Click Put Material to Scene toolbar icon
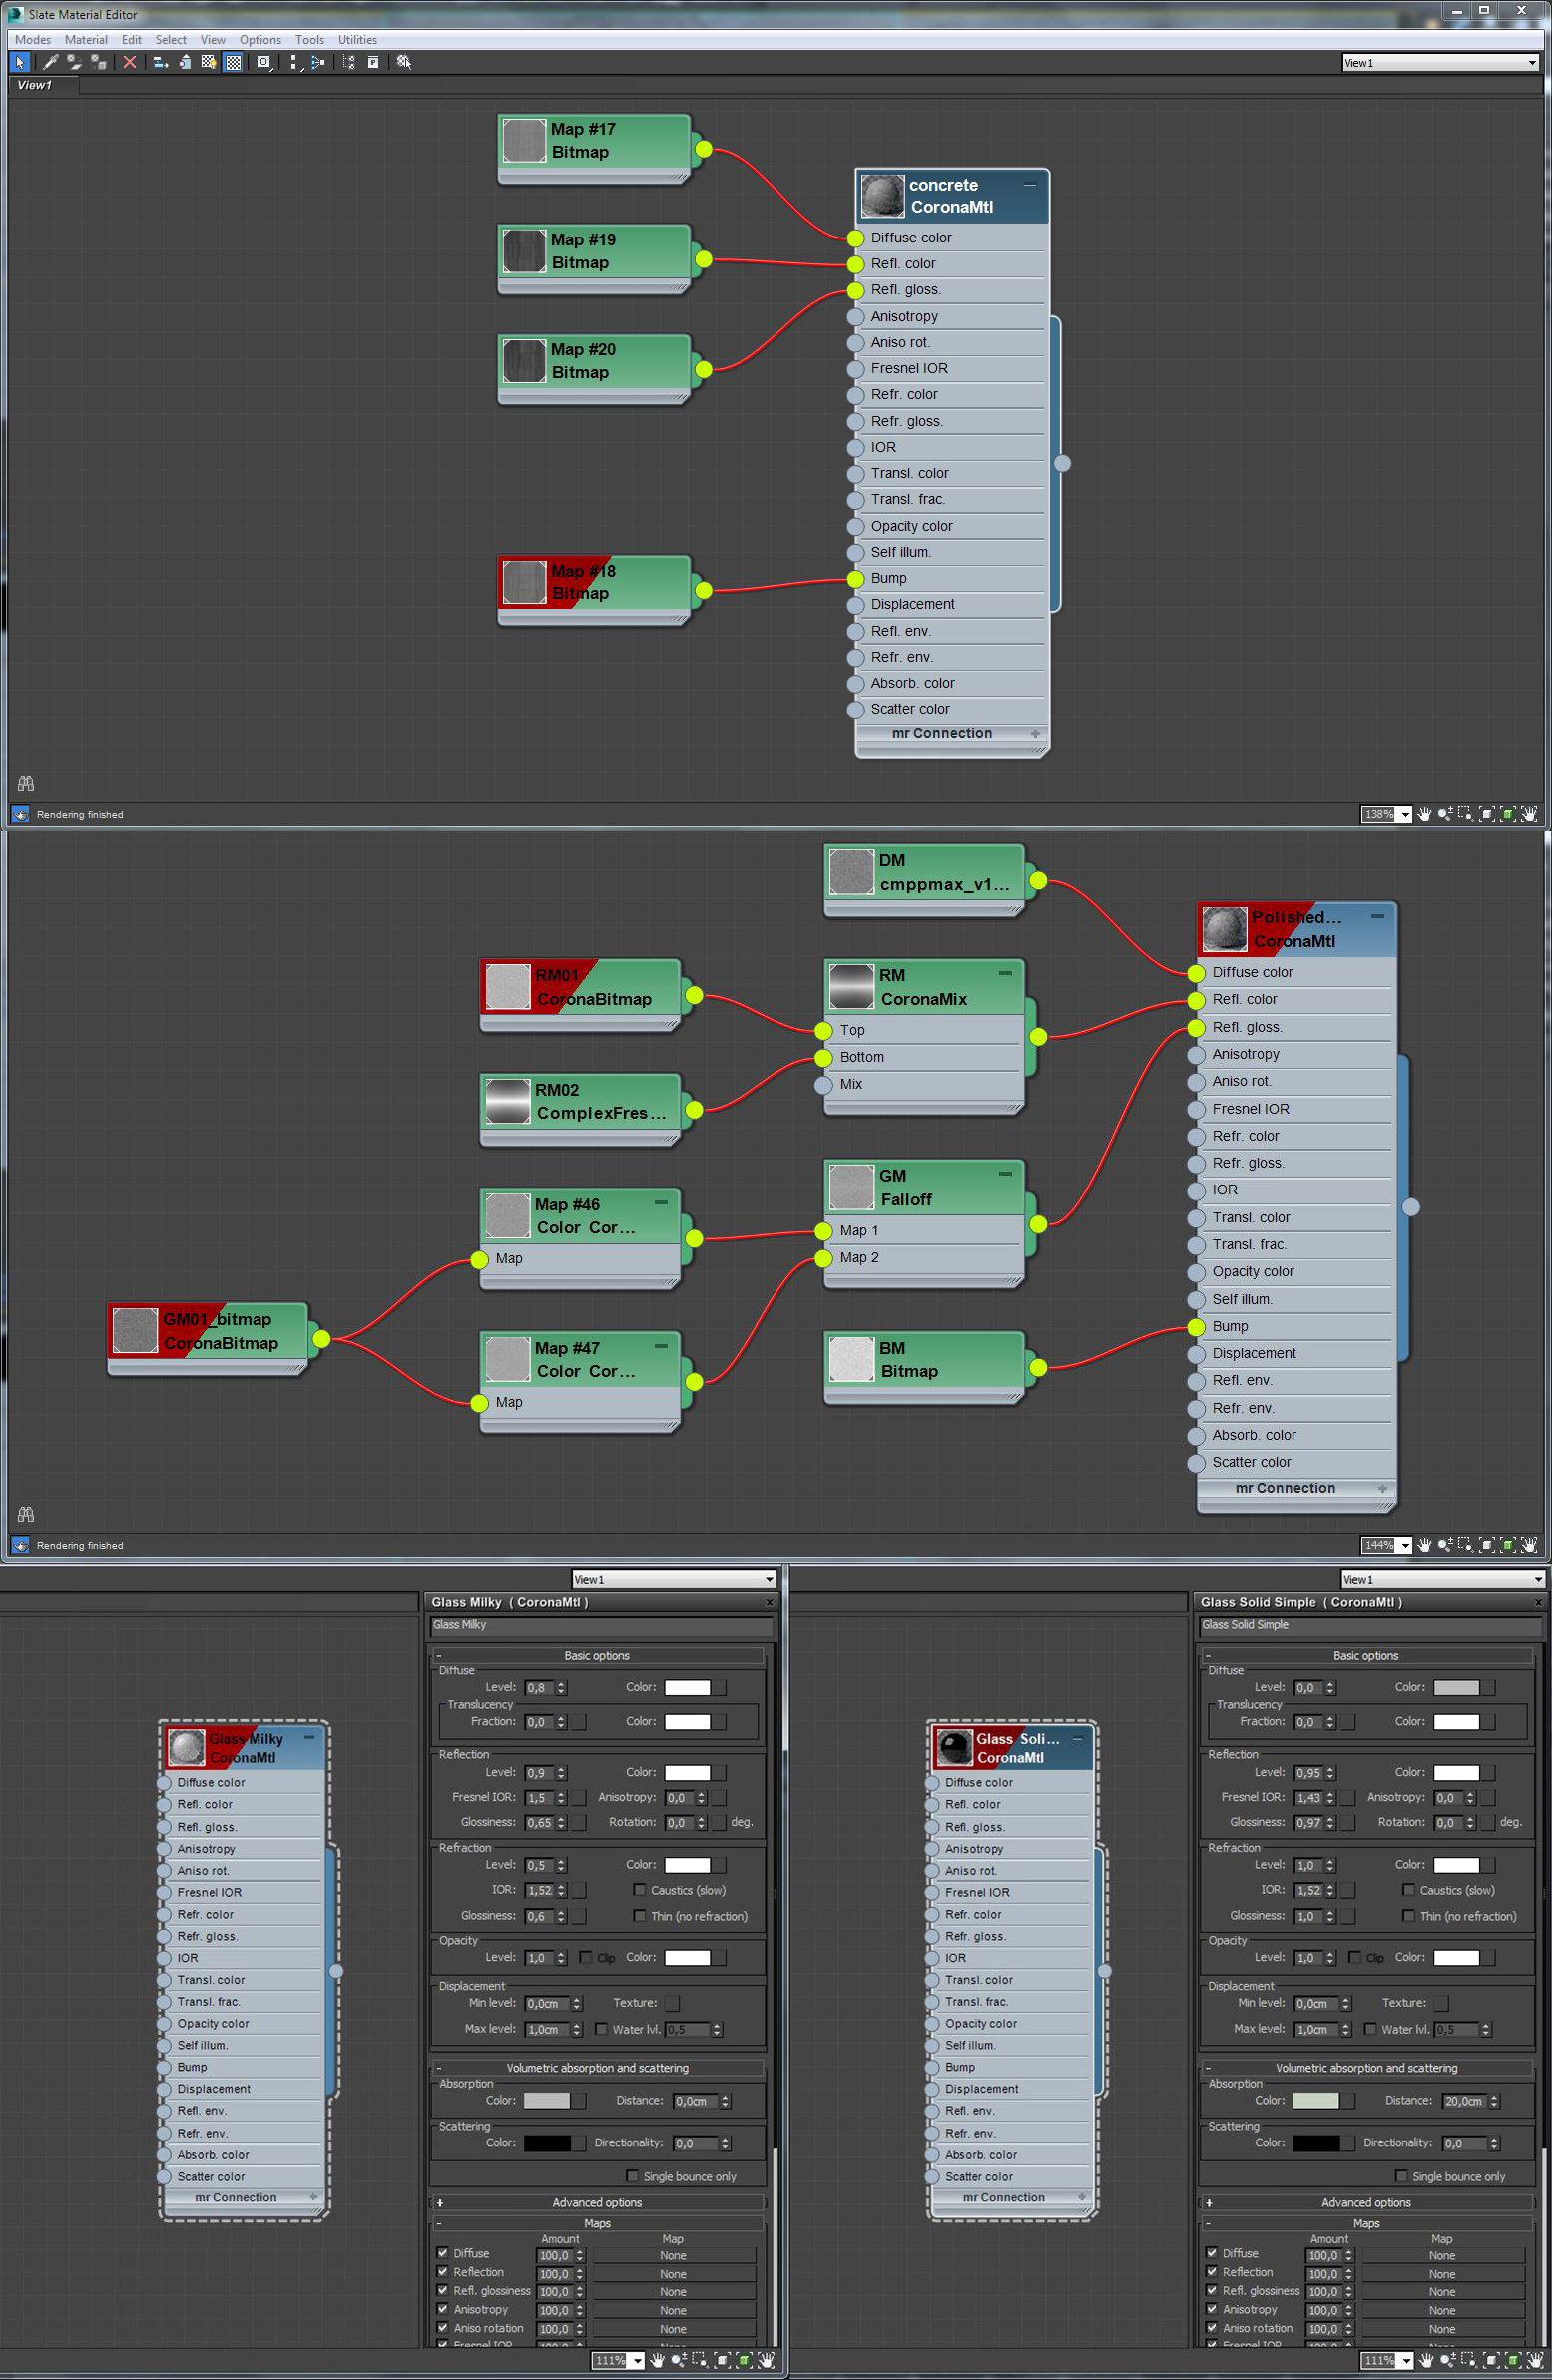Screen dimensions: 1552x2380 point(74,62)
